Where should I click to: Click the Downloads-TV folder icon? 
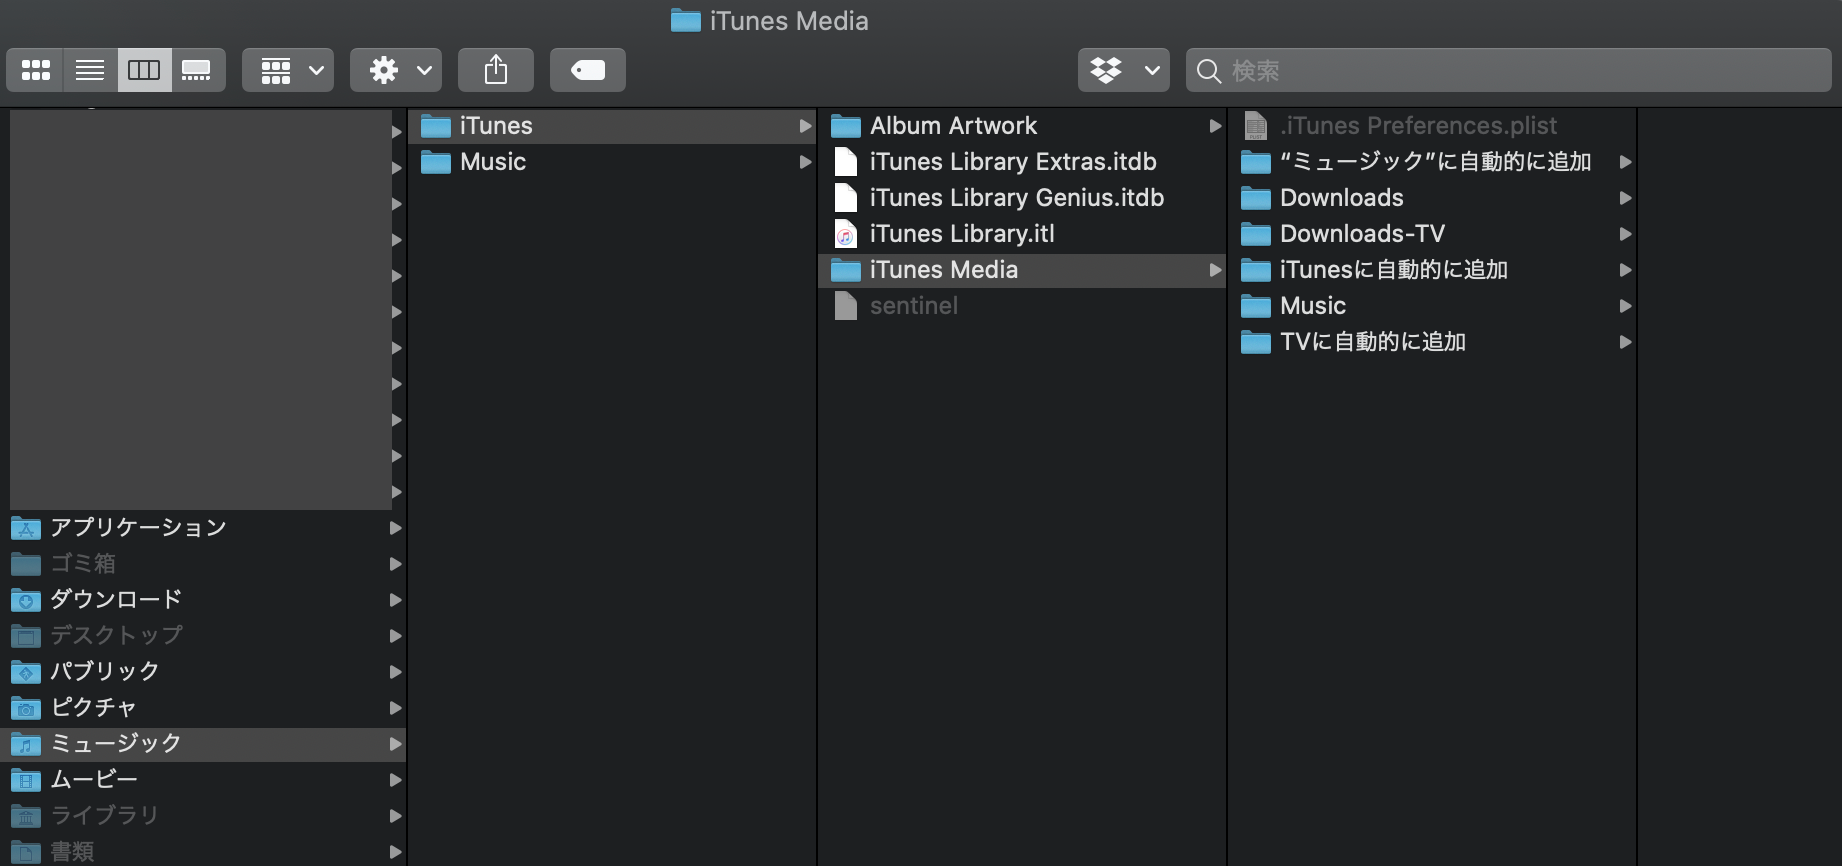(x=1256, y=234)
